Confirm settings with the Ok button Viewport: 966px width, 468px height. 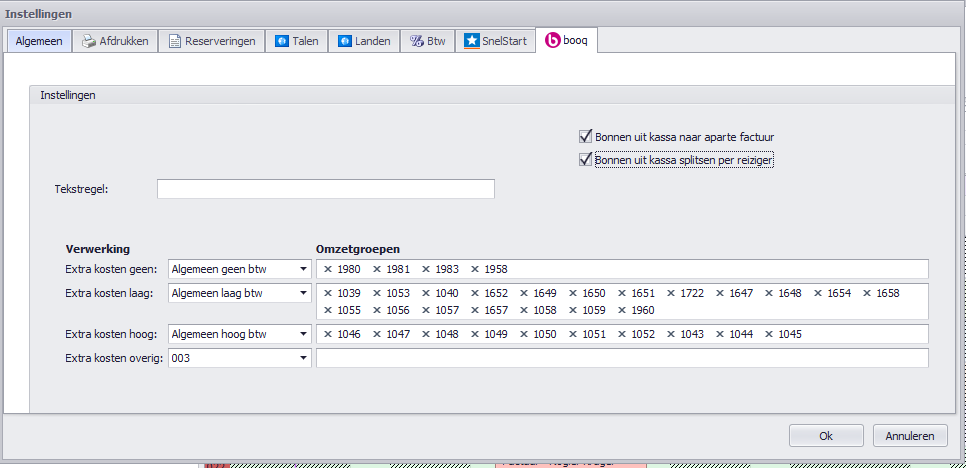[826, 435]
